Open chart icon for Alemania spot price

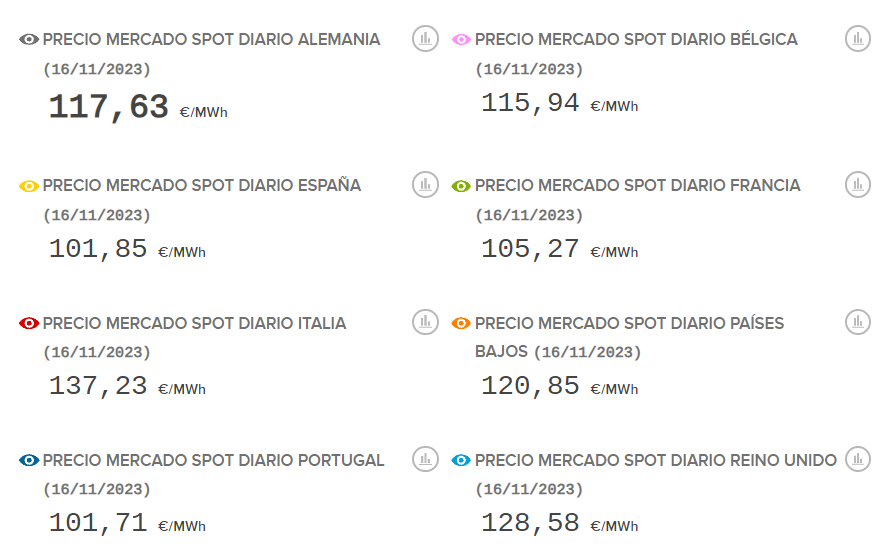click(x=425, y=39)
